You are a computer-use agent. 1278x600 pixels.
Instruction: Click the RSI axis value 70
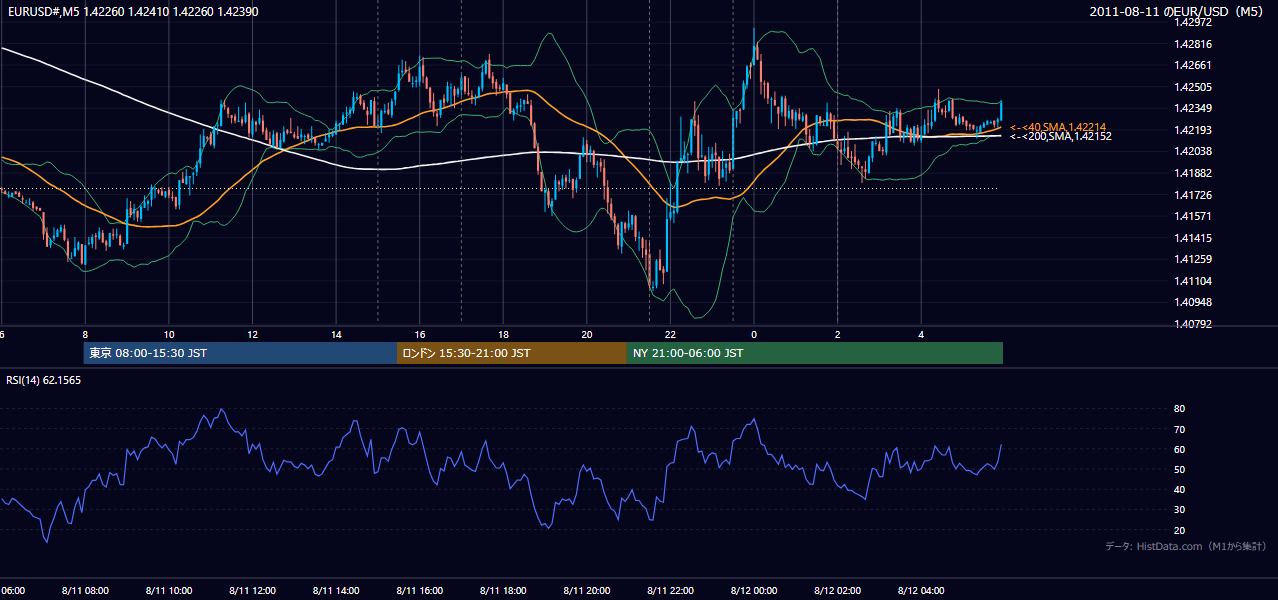1179,429
